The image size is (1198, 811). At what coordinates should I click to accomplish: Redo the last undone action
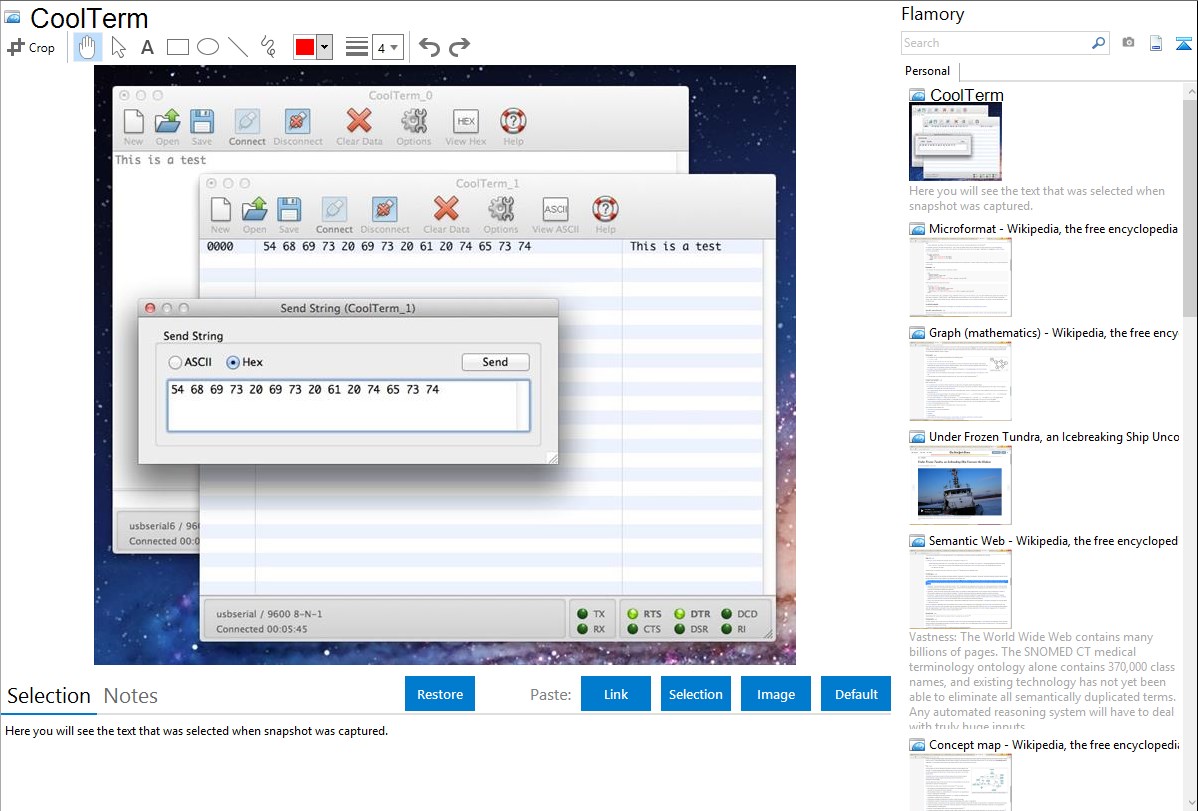point(459,47)
